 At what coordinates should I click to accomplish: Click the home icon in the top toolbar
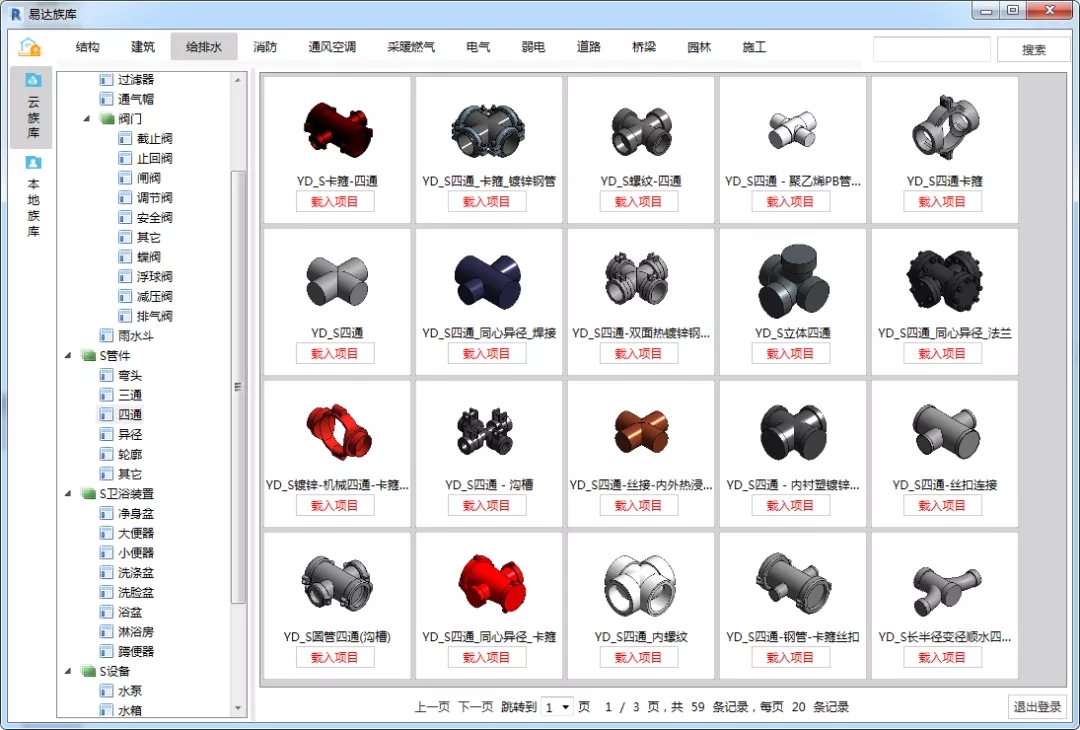coord(30,47)
